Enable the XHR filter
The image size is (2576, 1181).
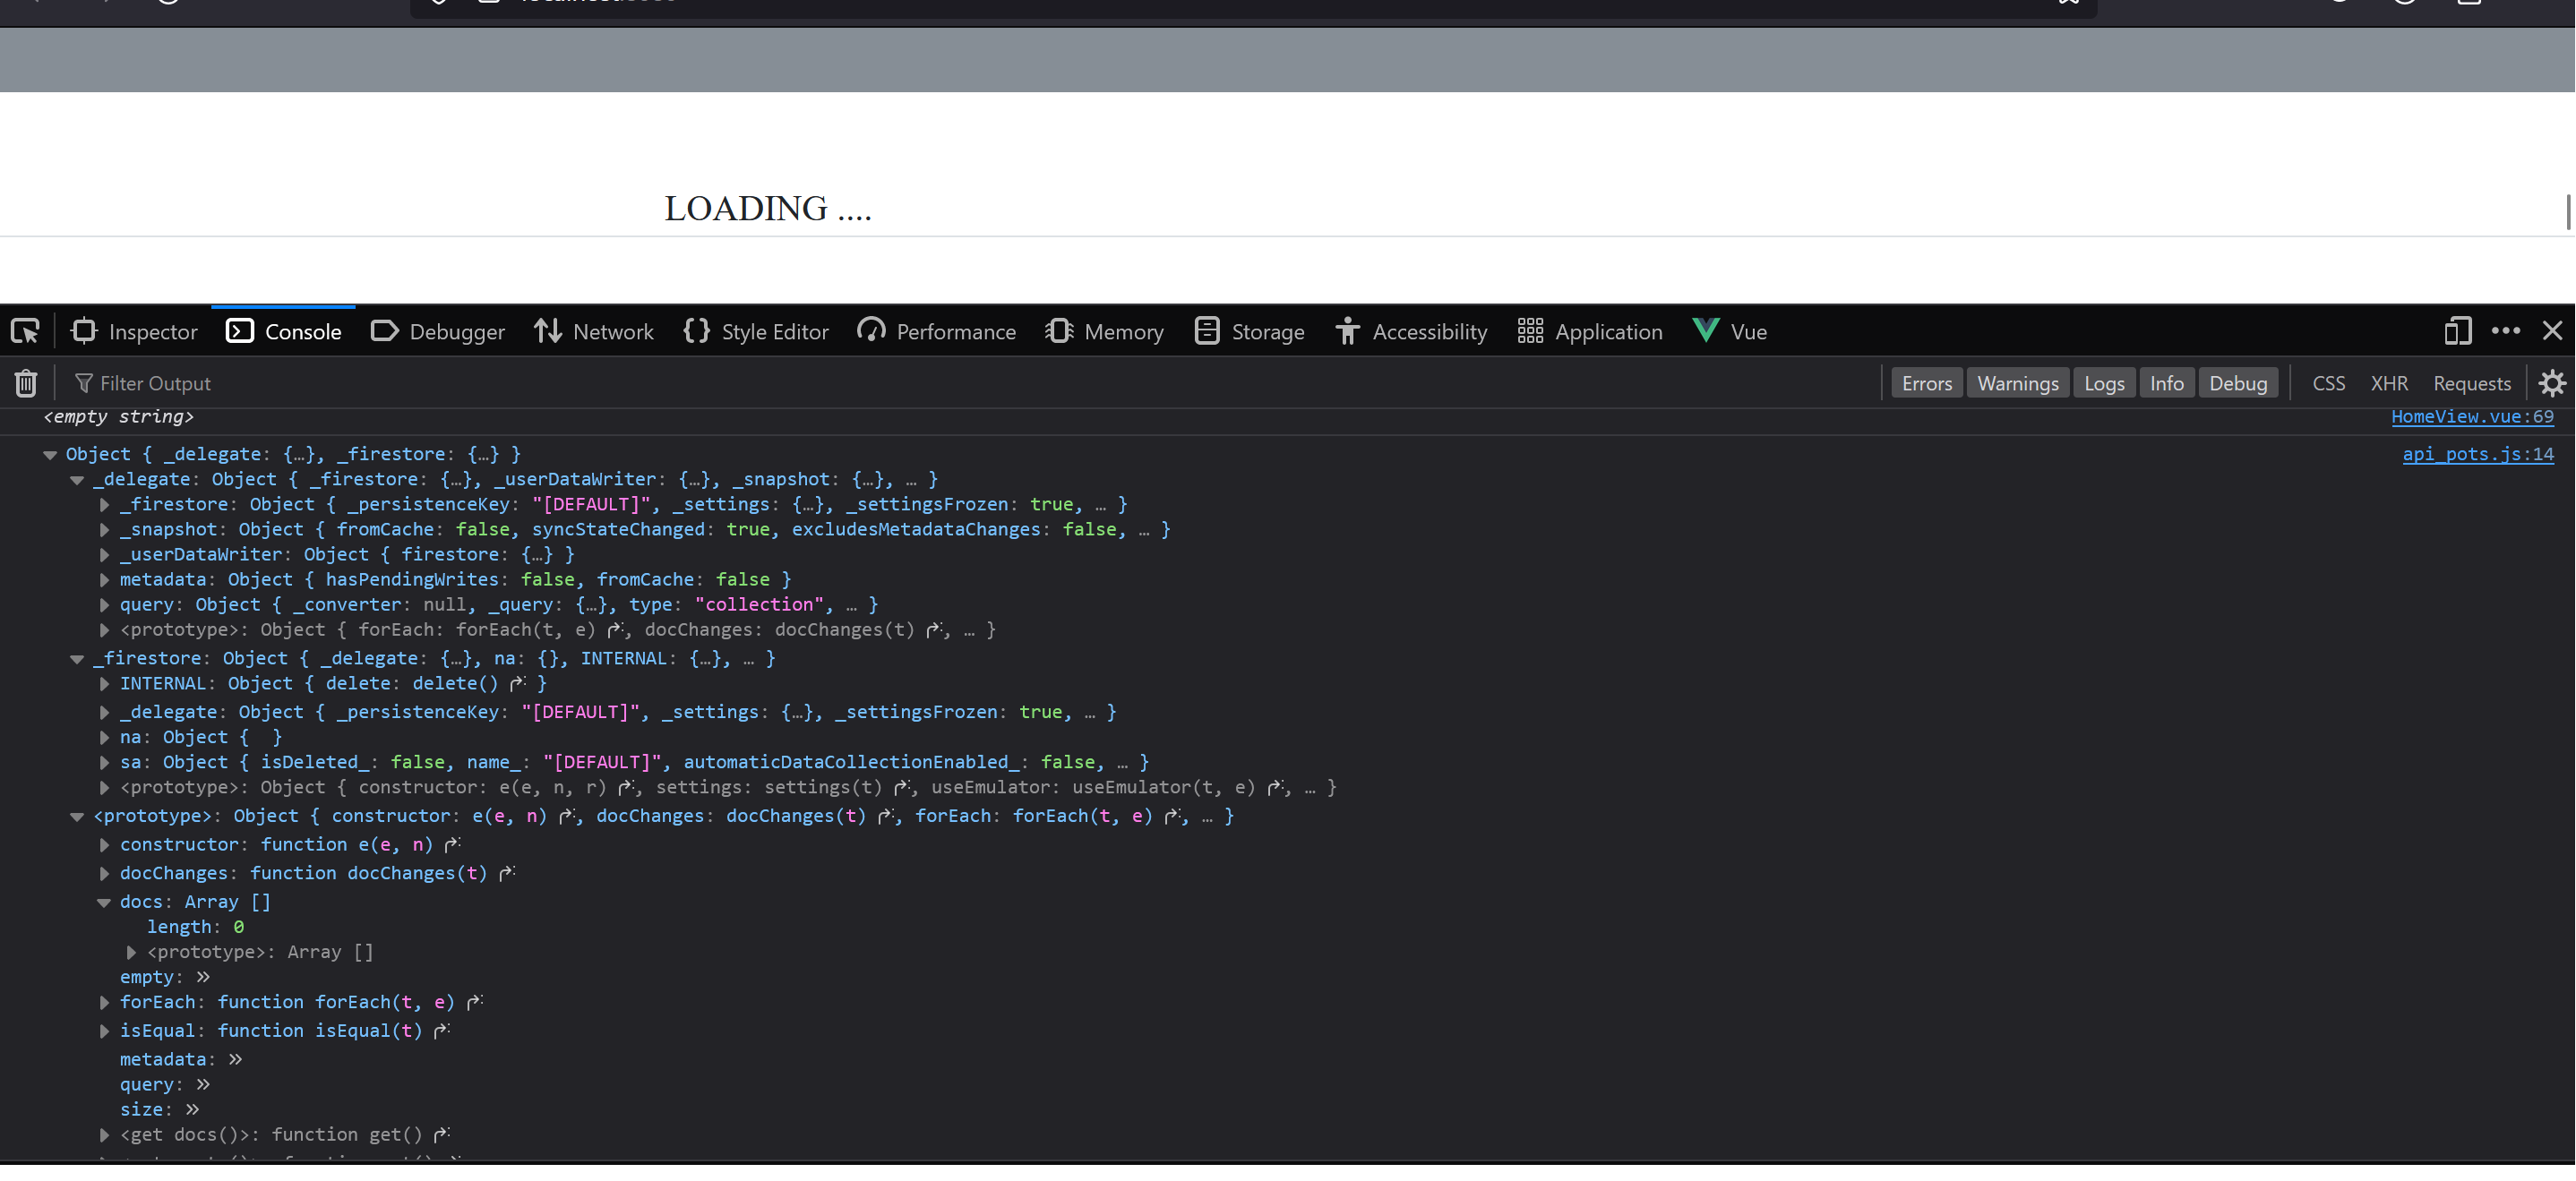[2389, 383]
